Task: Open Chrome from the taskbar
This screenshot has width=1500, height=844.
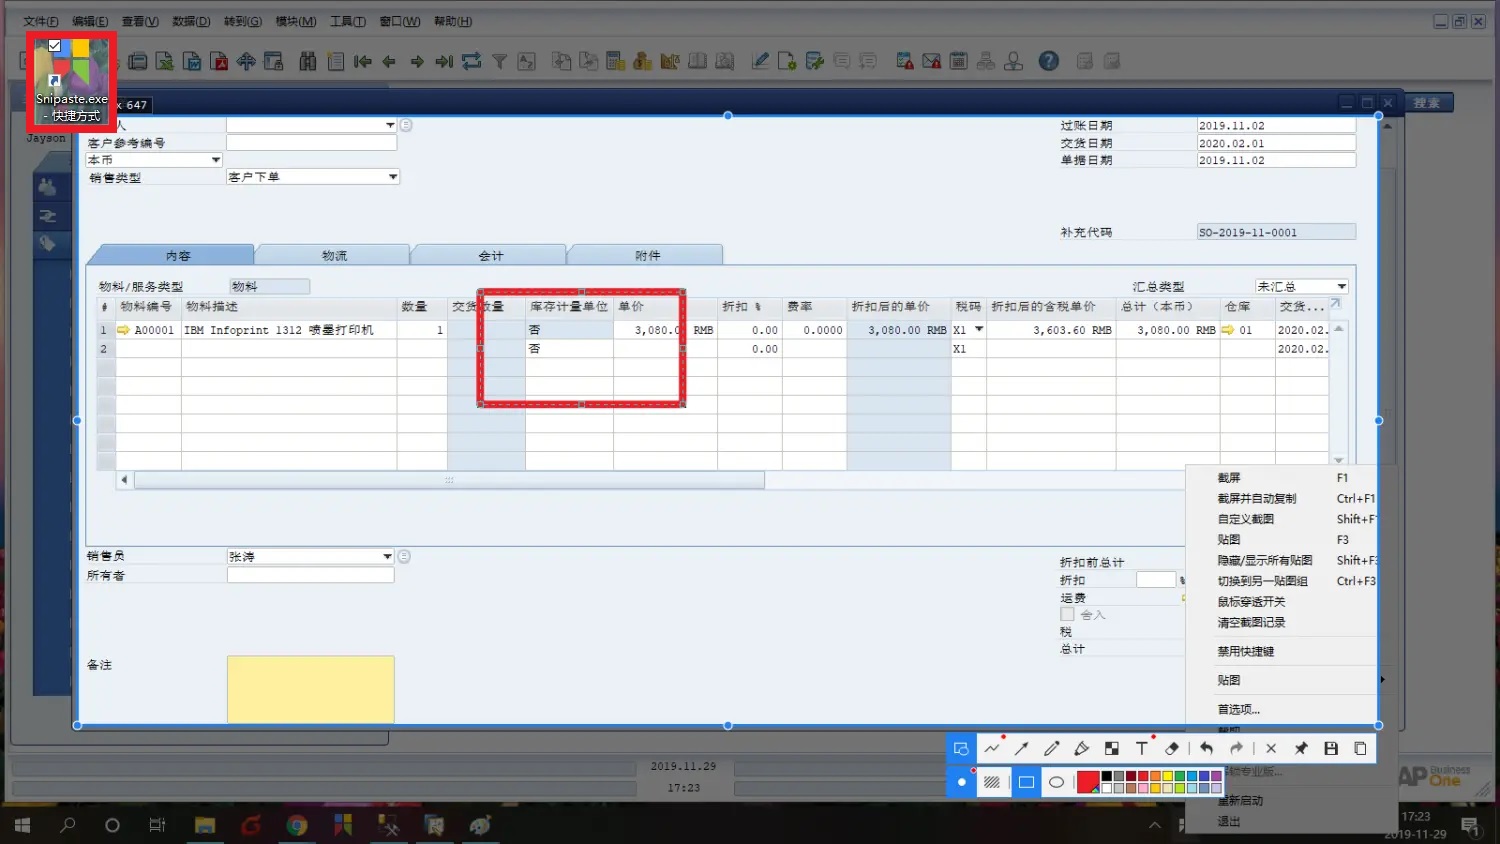Action: pos(297,825)
